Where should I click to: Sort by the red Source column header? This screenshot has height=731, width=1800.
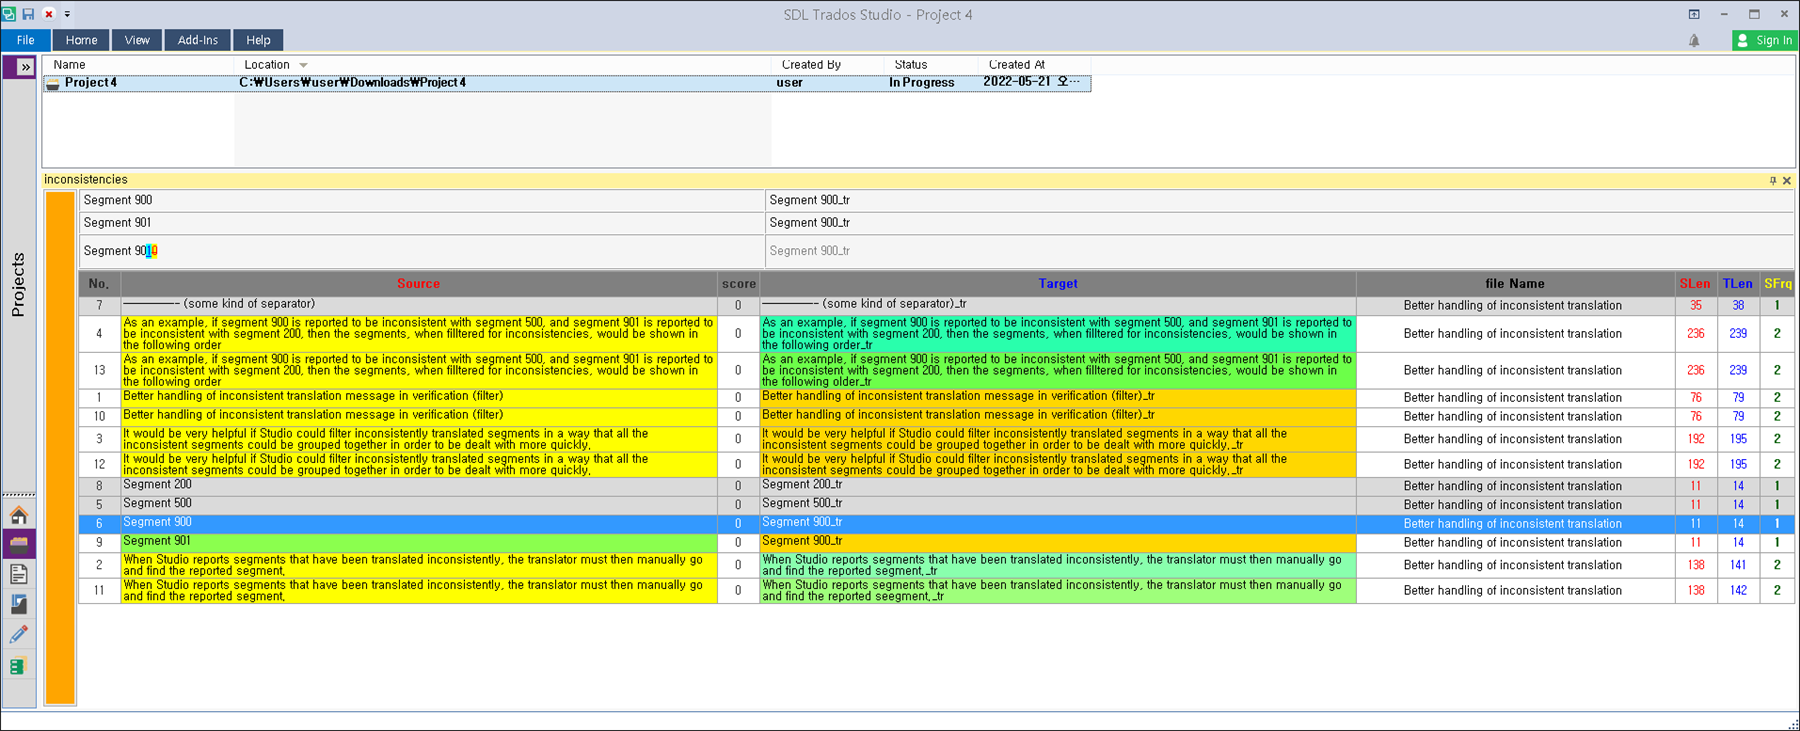pyautogui.click(x=418, y=284)
